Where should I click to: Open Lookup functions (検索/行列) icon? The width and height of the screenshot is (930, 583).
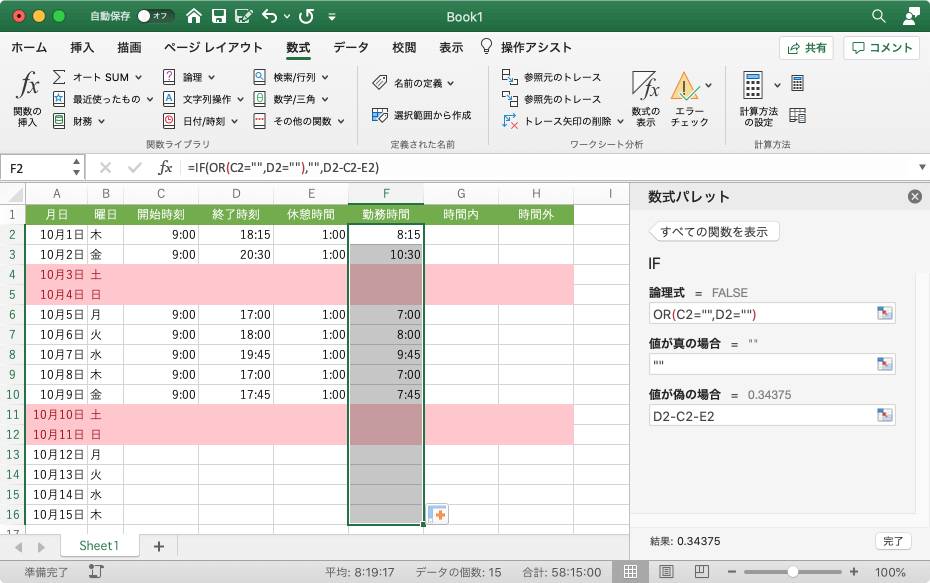[x=259, y=77]
